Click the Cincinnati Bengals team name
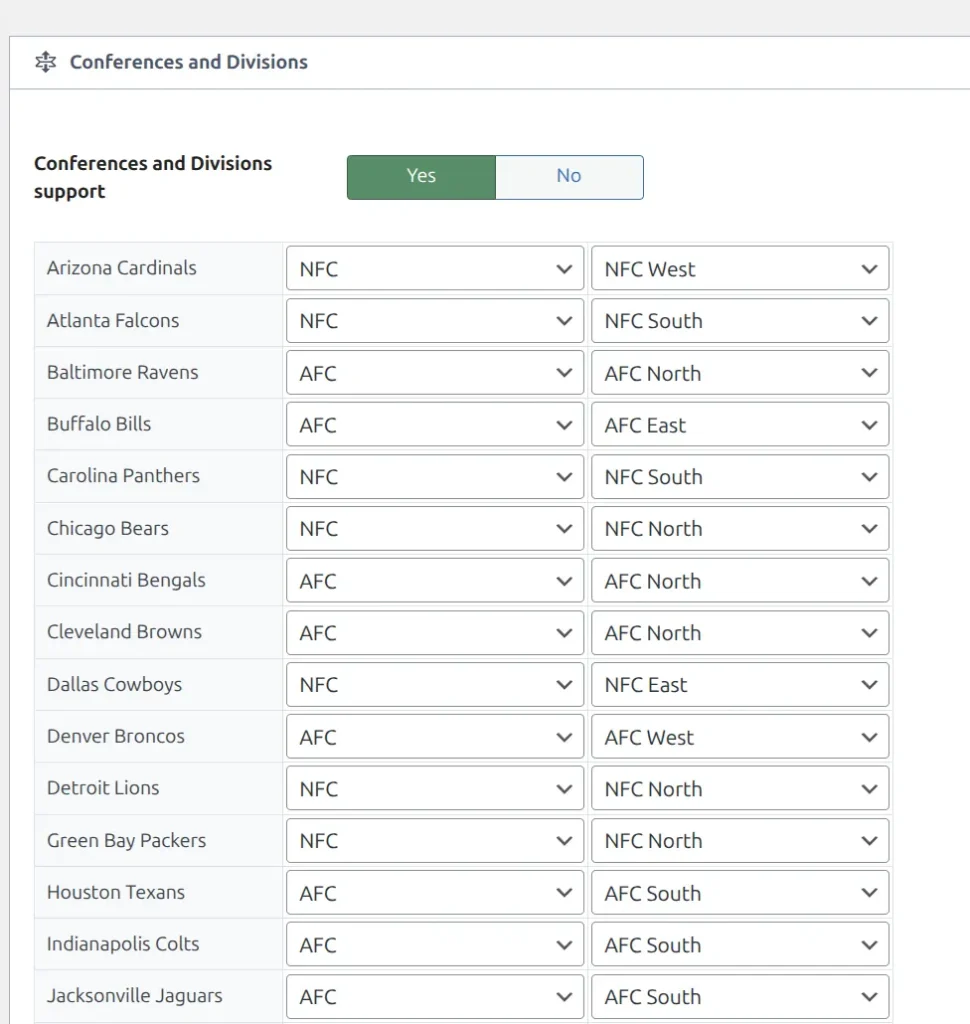 point(126,580)
